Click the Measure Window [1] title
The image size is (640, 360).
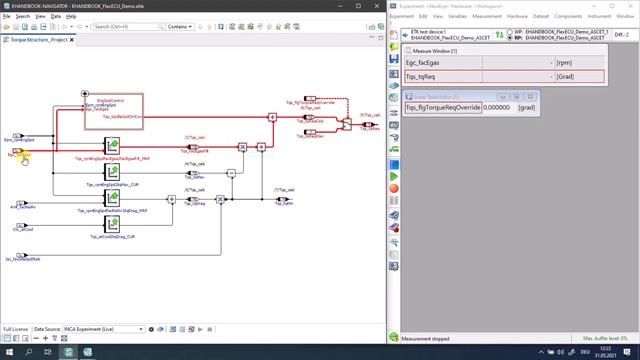click(x=435, y=51)
